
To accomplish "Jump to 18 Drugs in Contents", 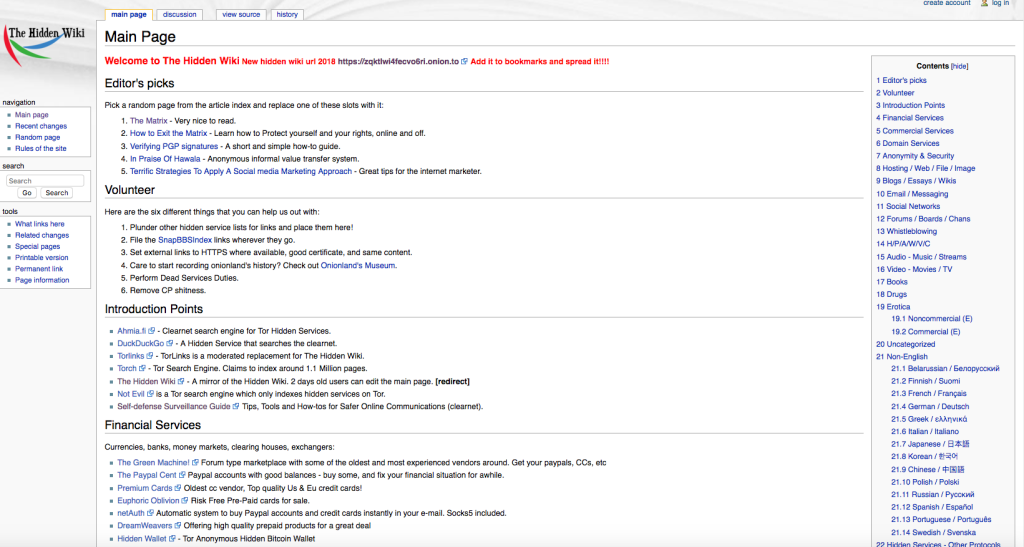I will coord(891,294).
